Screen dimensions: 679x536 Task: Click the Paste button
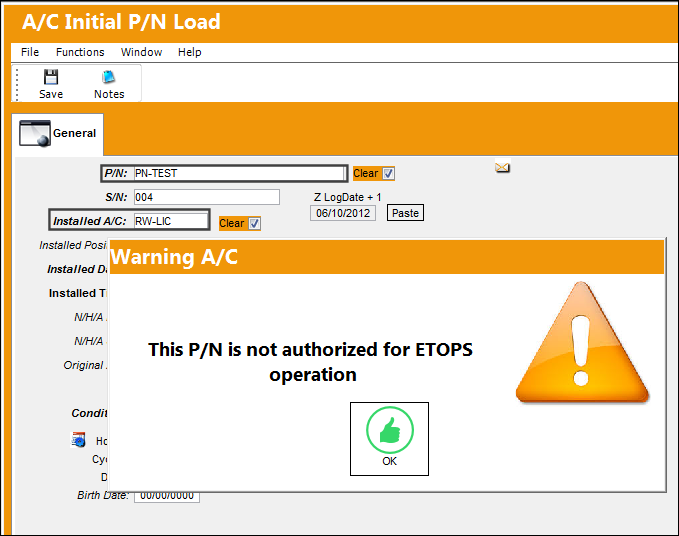[405, 213]
